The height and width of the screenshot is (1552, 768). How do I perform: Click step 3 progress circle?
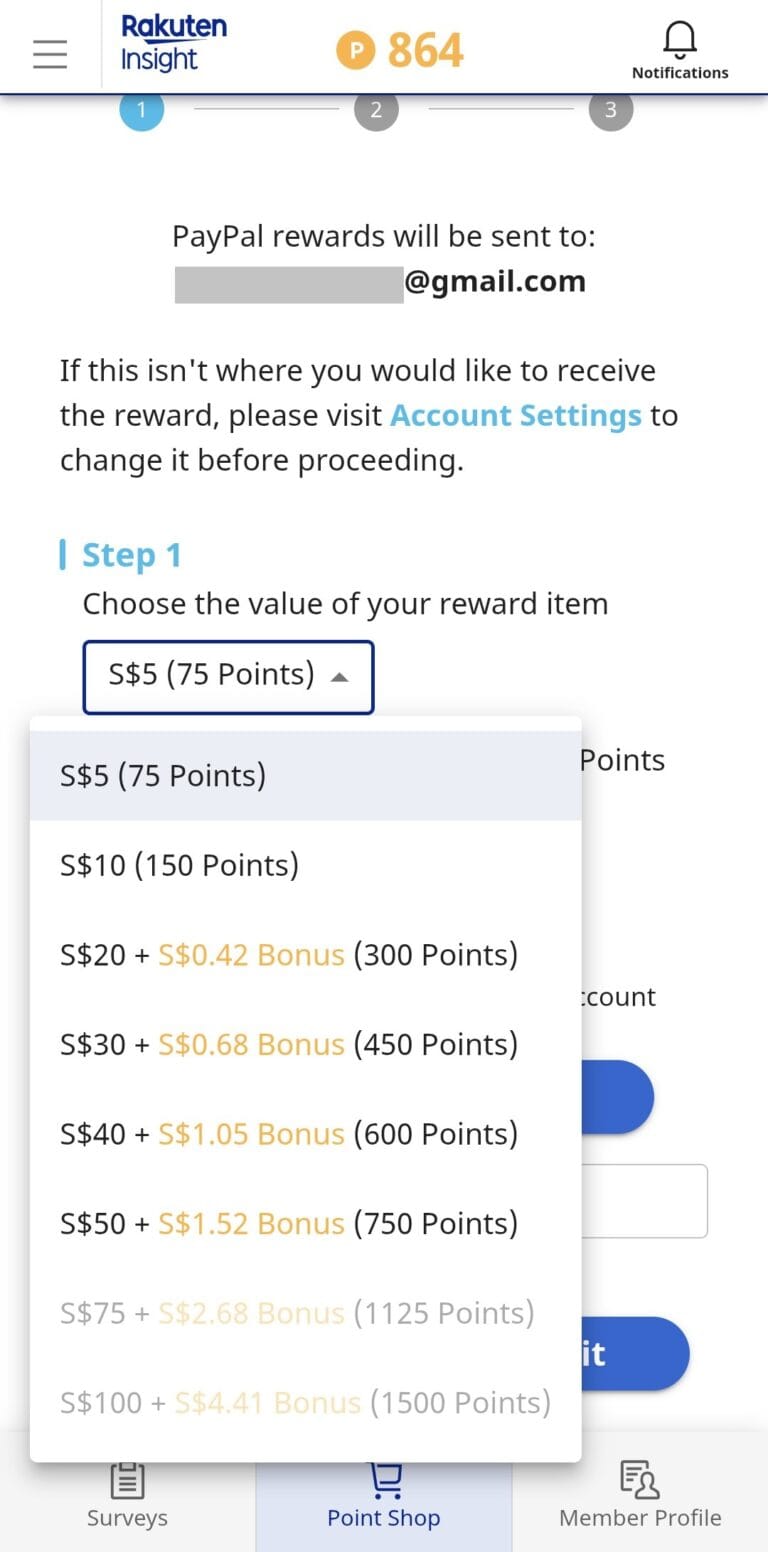tap(610, 110)
